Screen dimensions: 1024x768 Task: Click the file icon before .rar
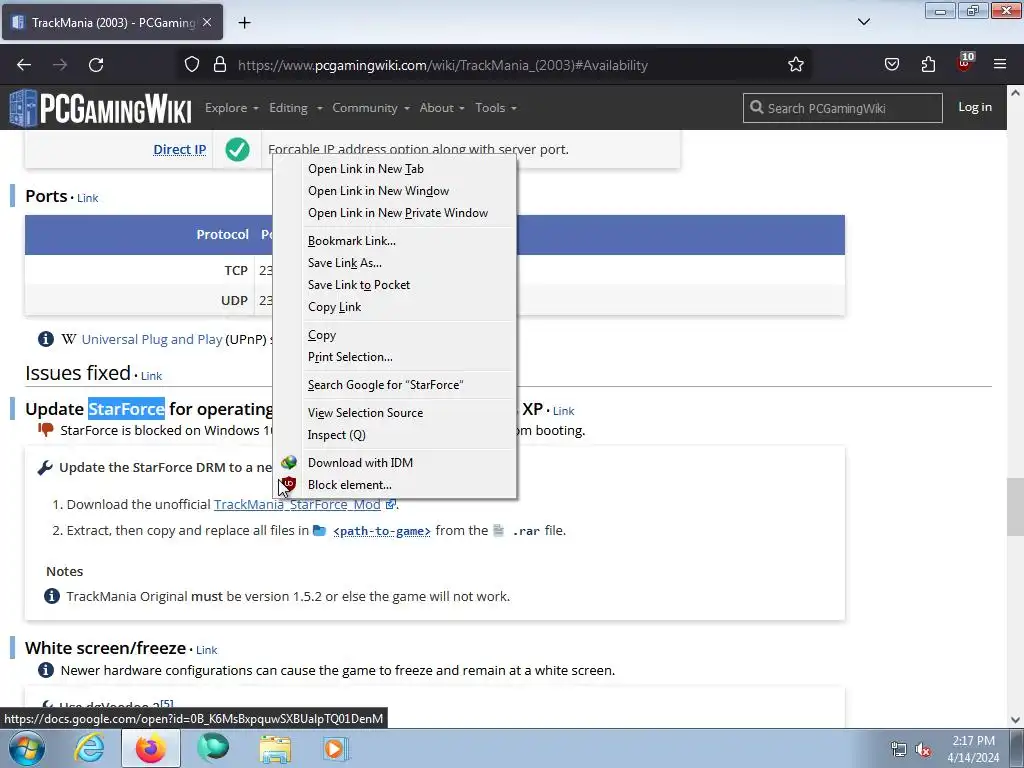click(498, 530)
